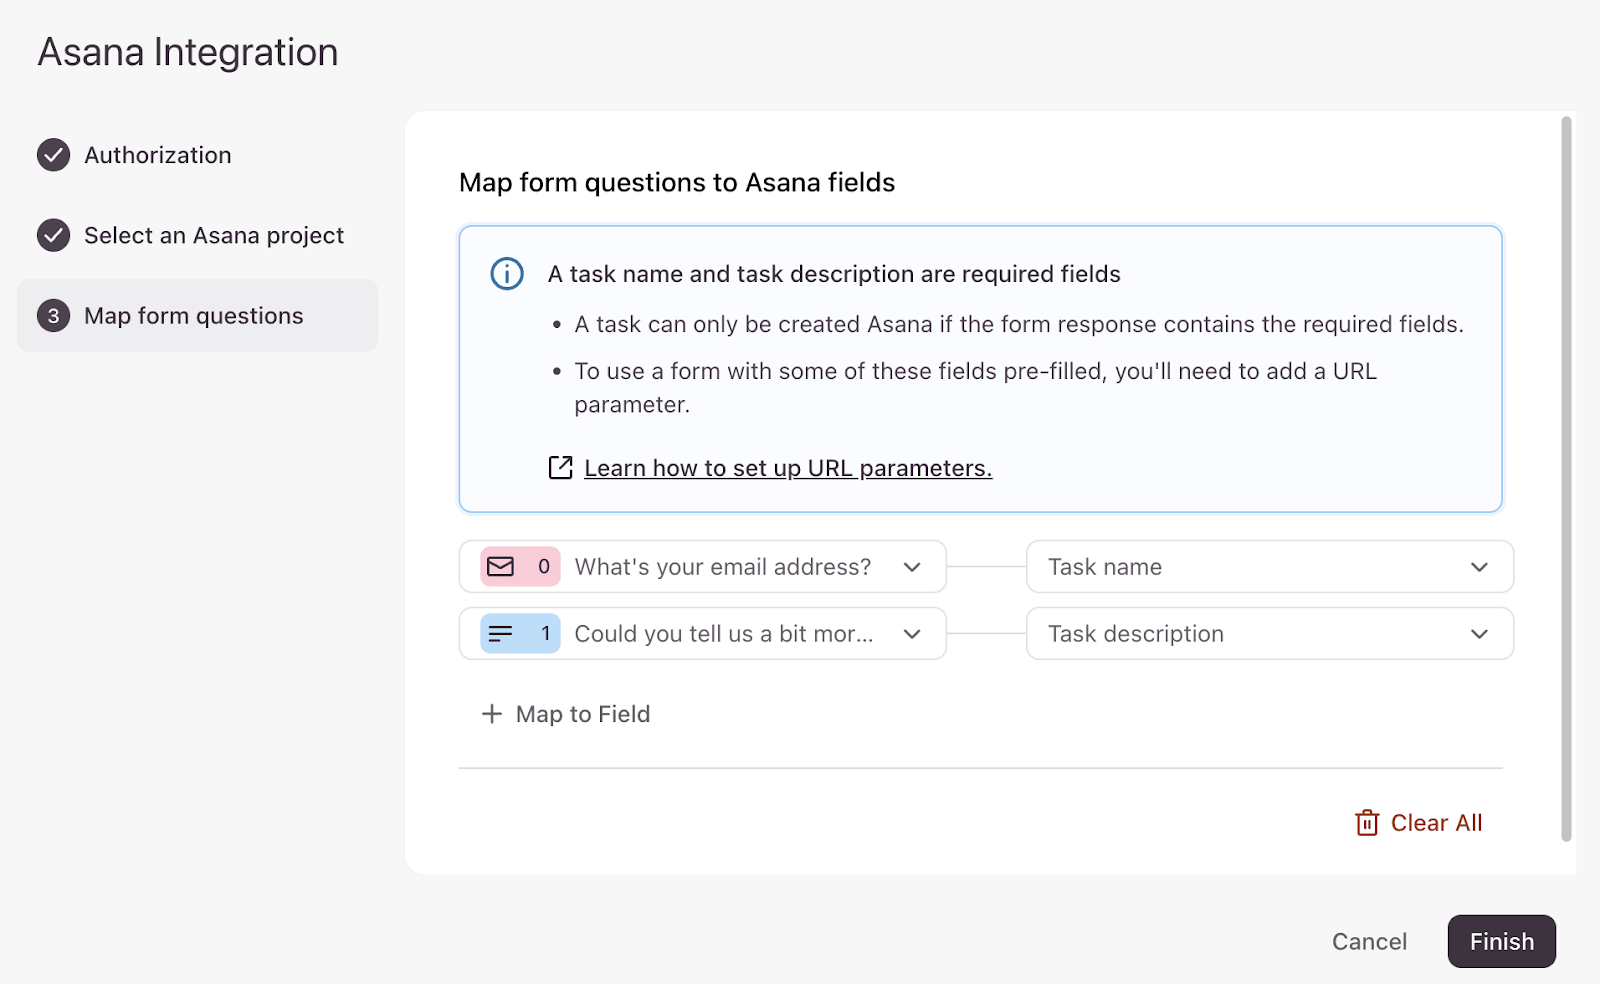Cancel the Asana integration setup
The width and height of the screenshot is (1600, 984).
point(1369,942)
